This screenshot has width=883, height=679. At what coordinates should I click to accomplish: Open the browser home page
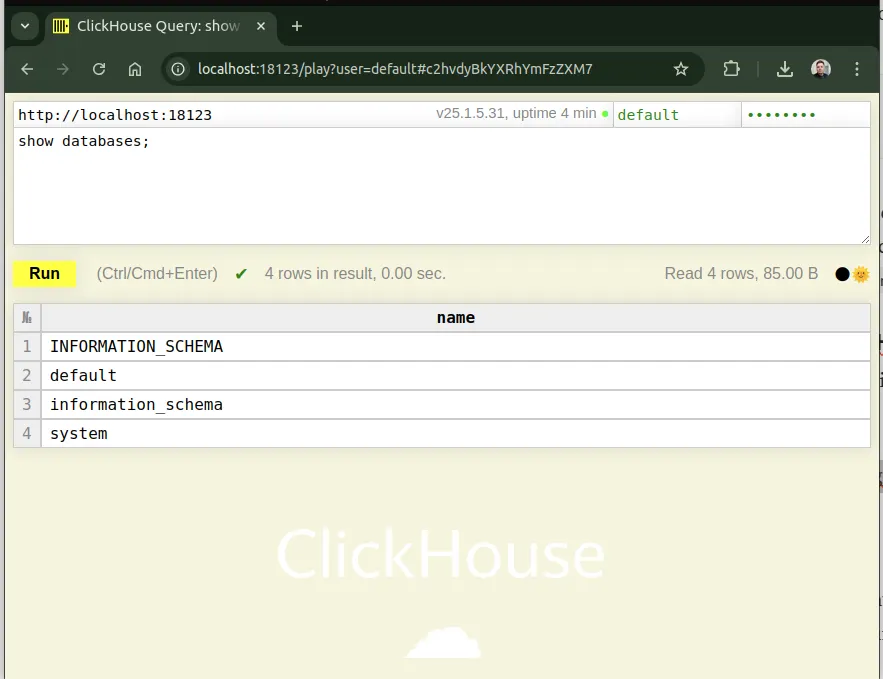click(135, 69)
